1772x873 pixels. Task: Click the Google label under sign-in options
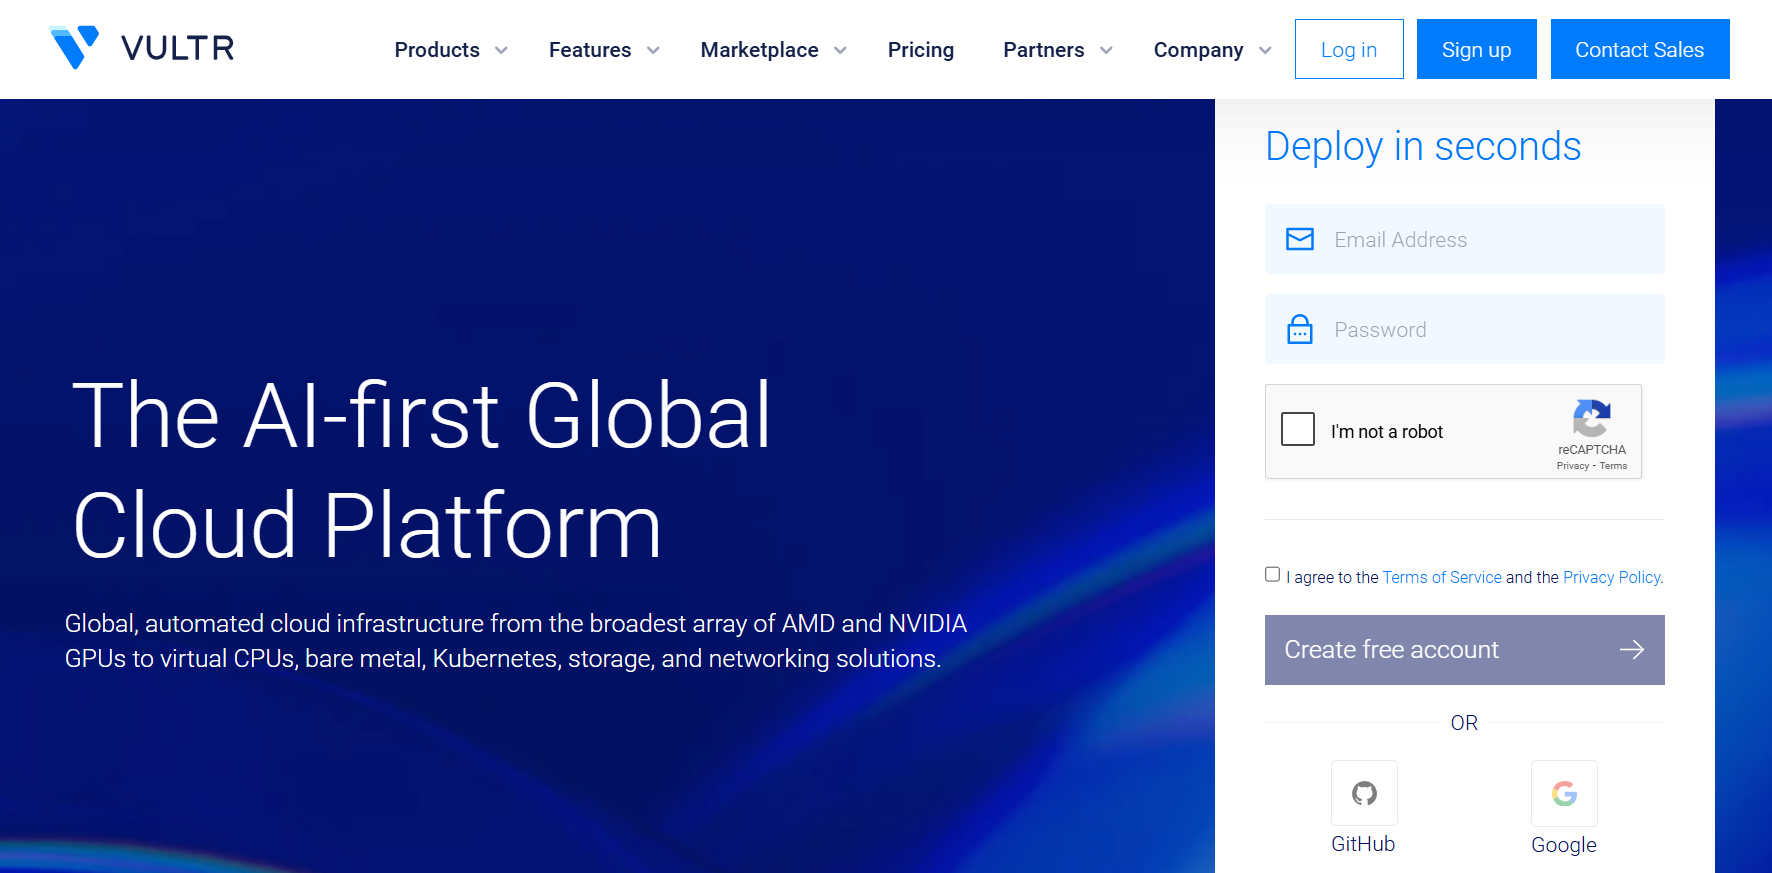tap(1564, 845)
